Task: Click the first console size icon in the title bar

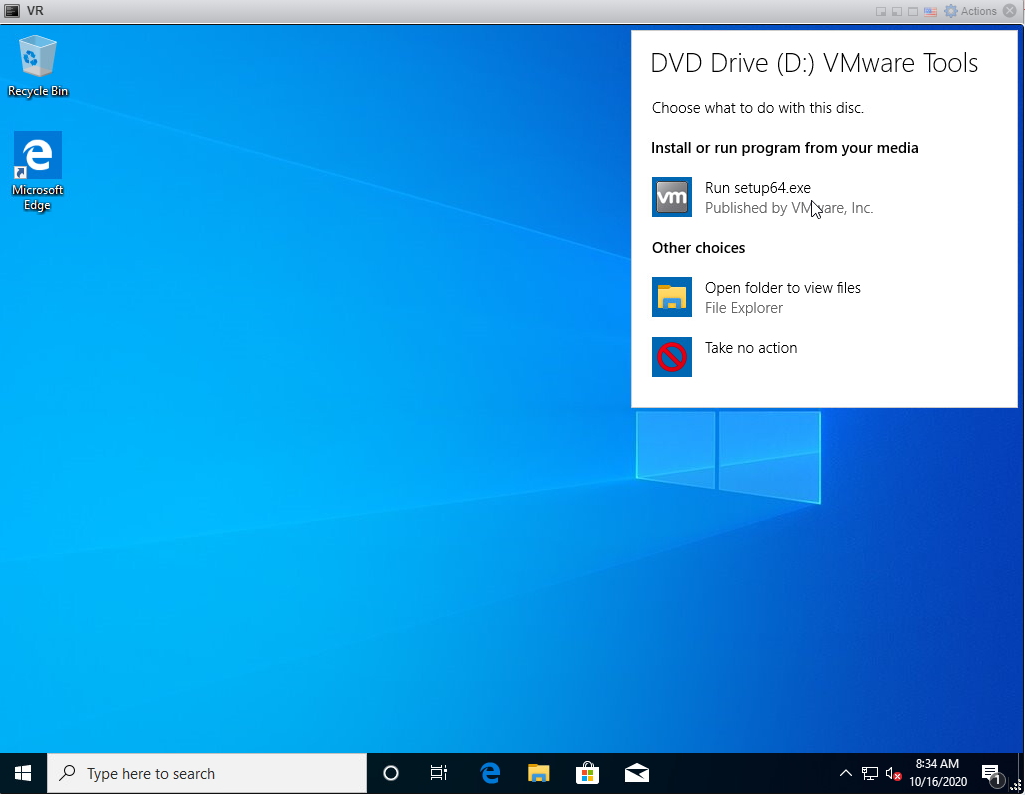Action: pyautogui.click(x=881, y=12)
